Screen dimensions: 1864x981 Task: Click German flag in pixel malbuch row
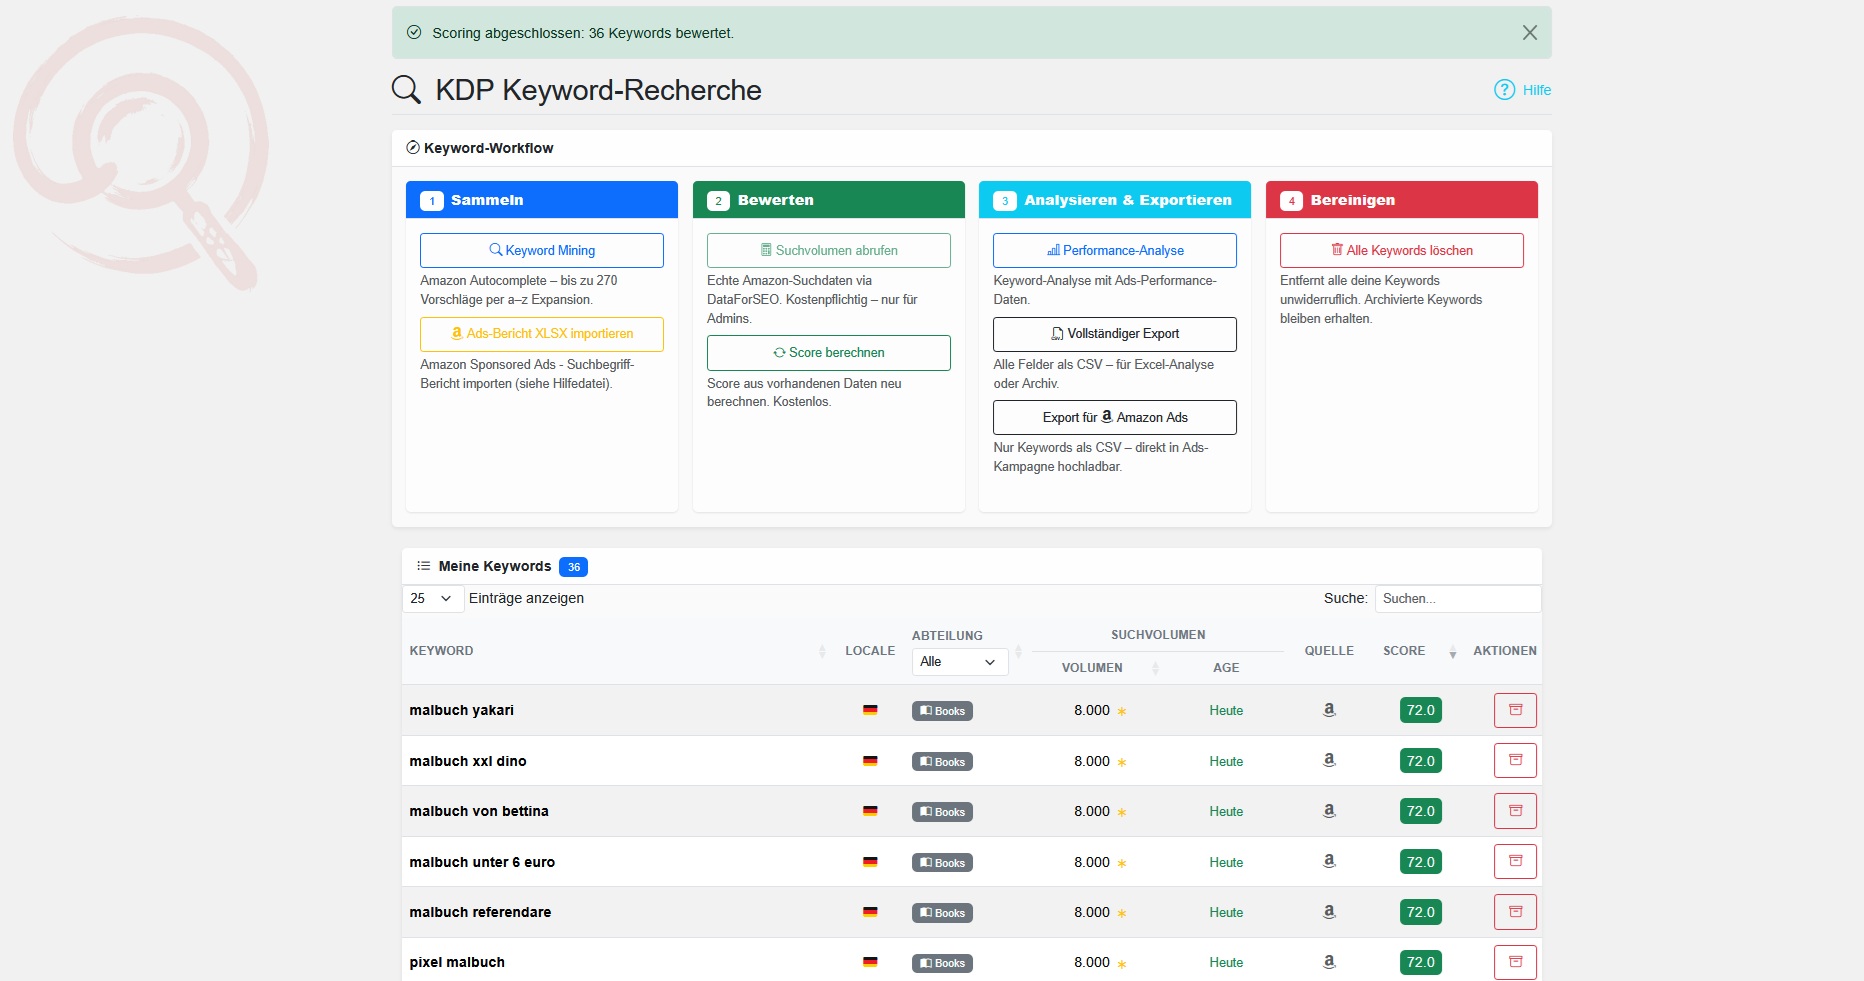pos(870,962)
